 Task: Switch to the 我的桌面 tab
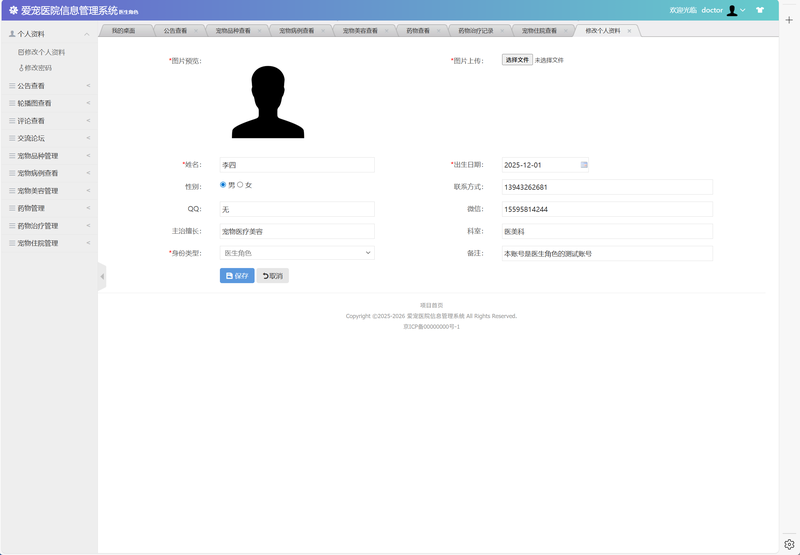point(123,31)
